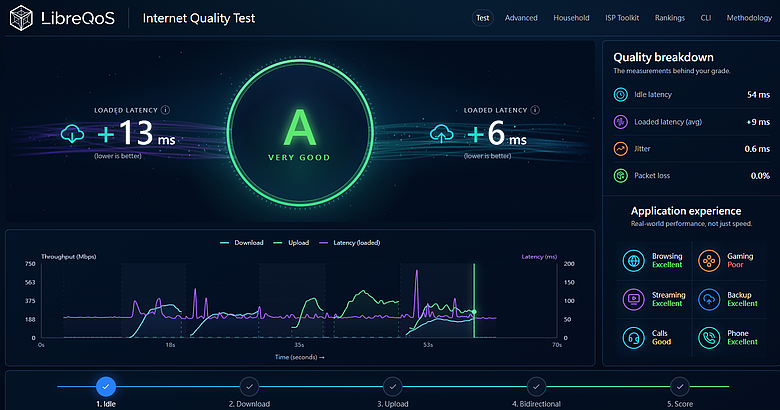The height and width of the screenshot is (410, 780).
Task: Click the Jitter icon
Action: [620, 149]
